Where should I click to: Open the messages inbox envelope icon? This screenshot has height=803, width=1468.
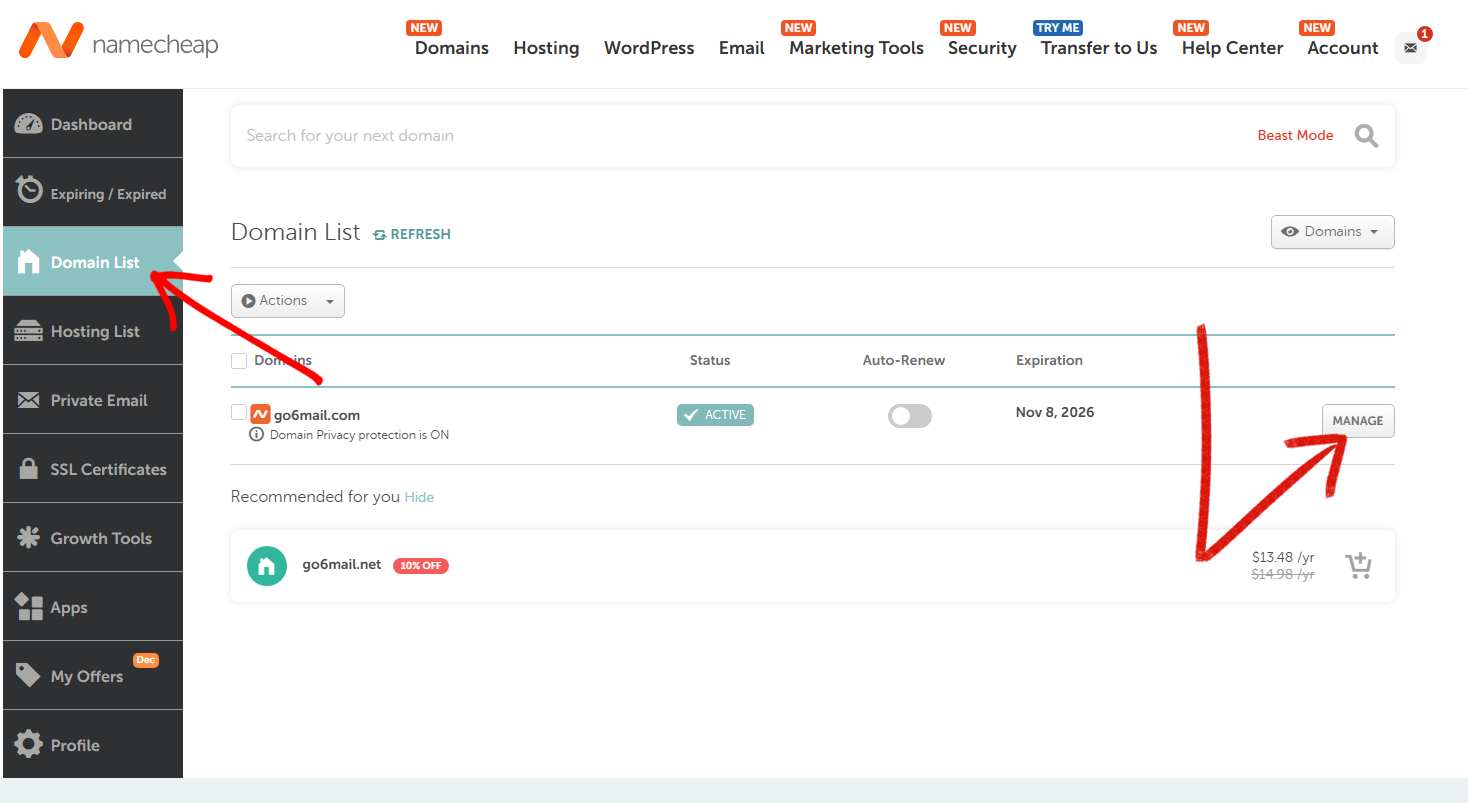coord(1410,47)
